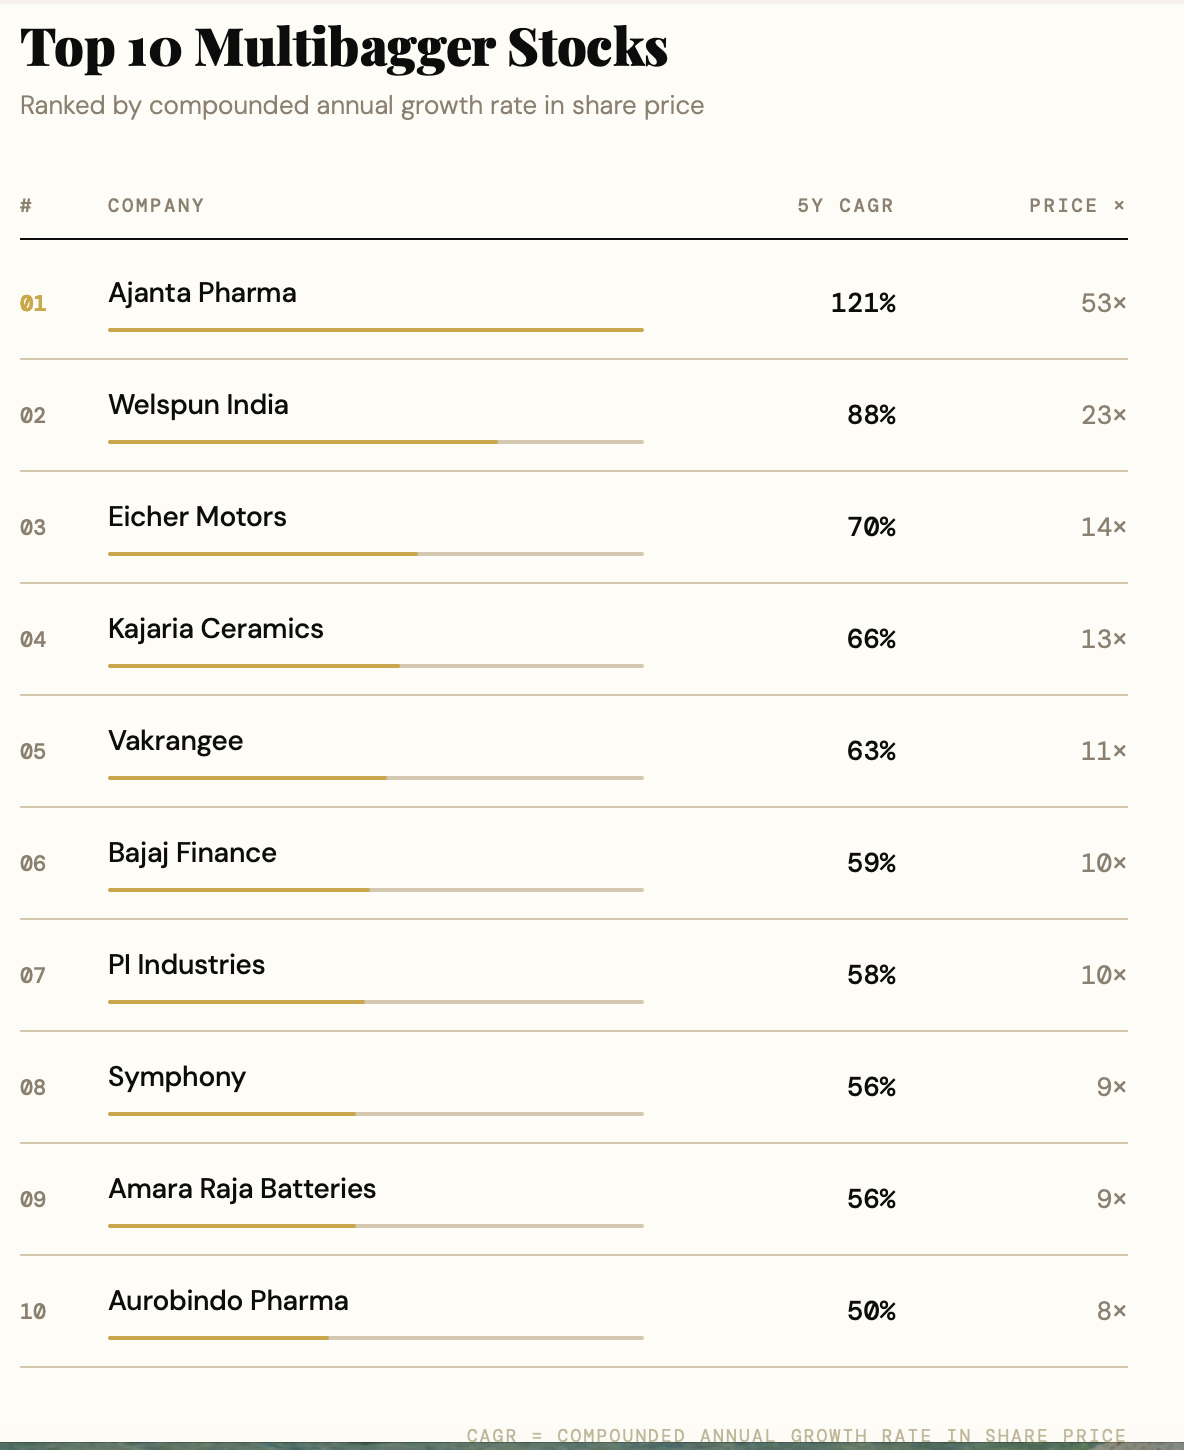
Task: Click the # rank column header
Action: click(x=26, y=206)
